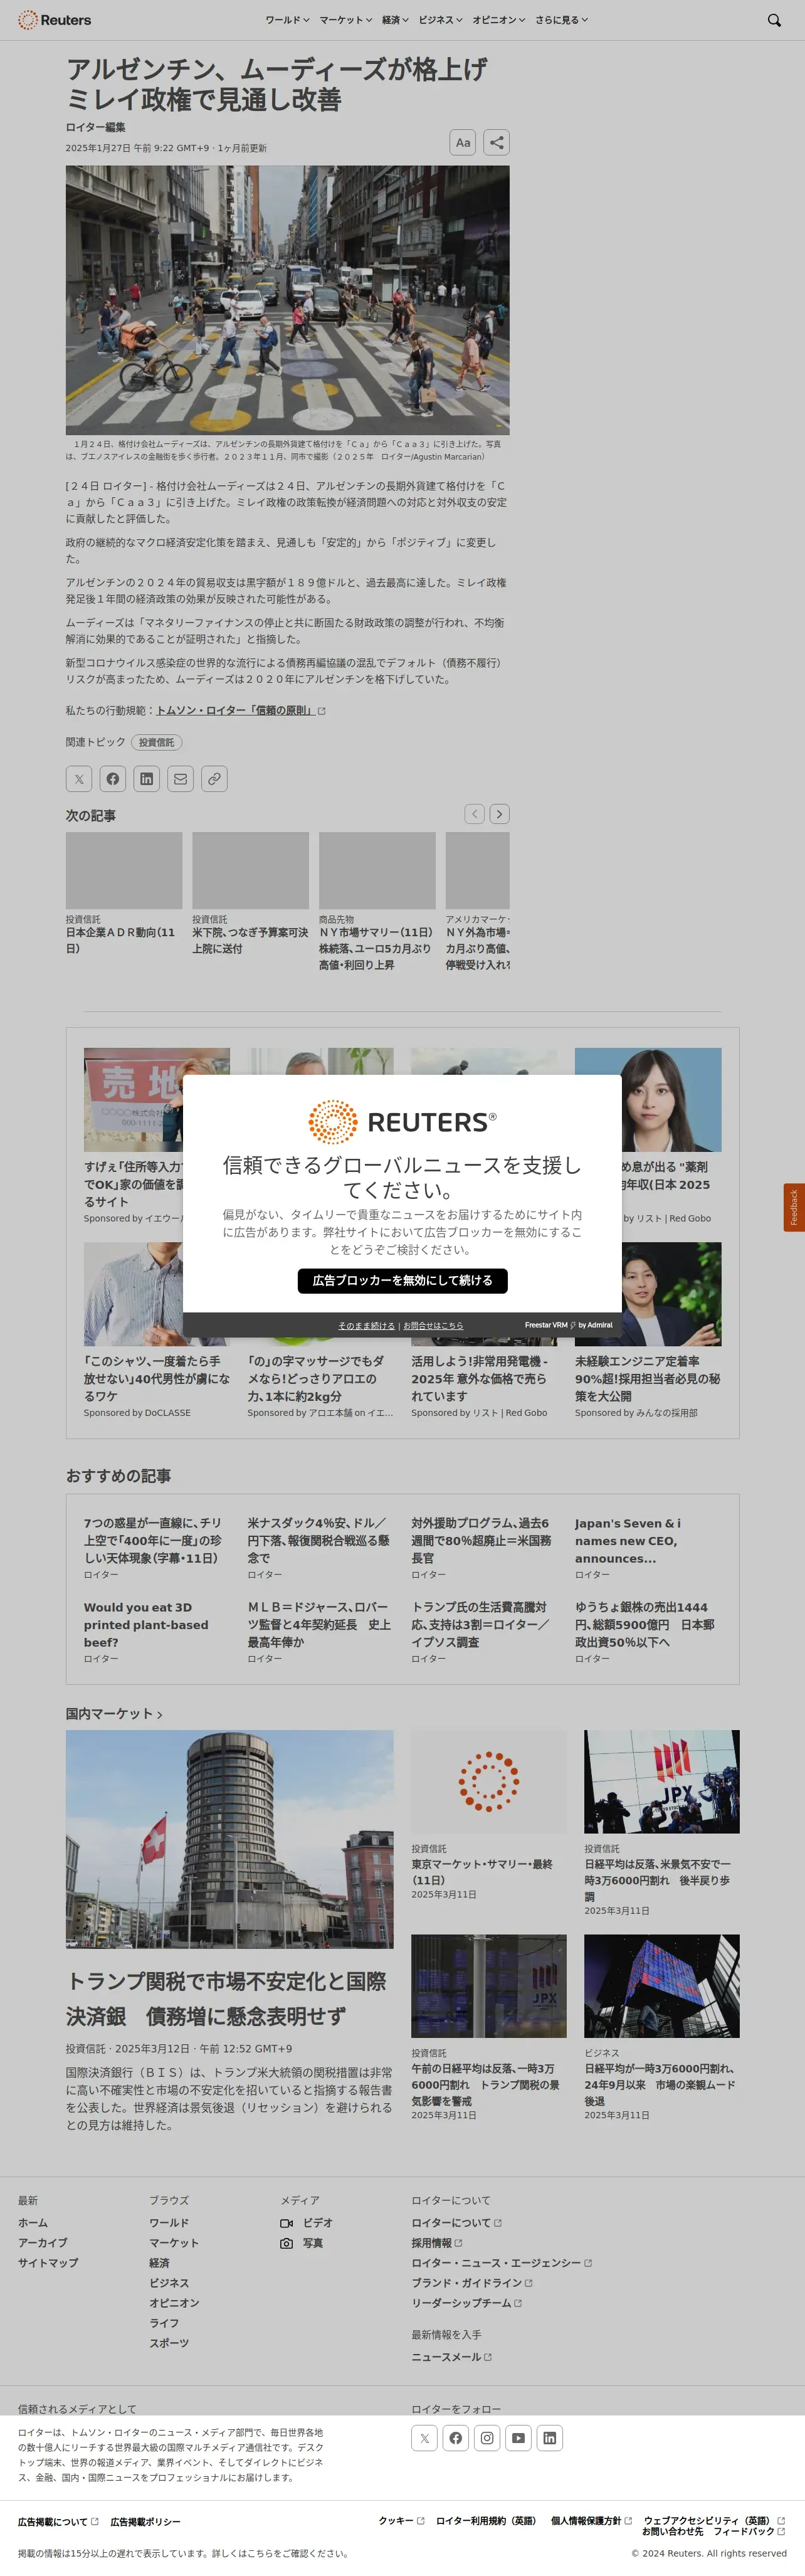Open 米下院、つなぎ予算案可決 carousel article
This screenshot has height=2576, width=805.
(x=250, y=940)
